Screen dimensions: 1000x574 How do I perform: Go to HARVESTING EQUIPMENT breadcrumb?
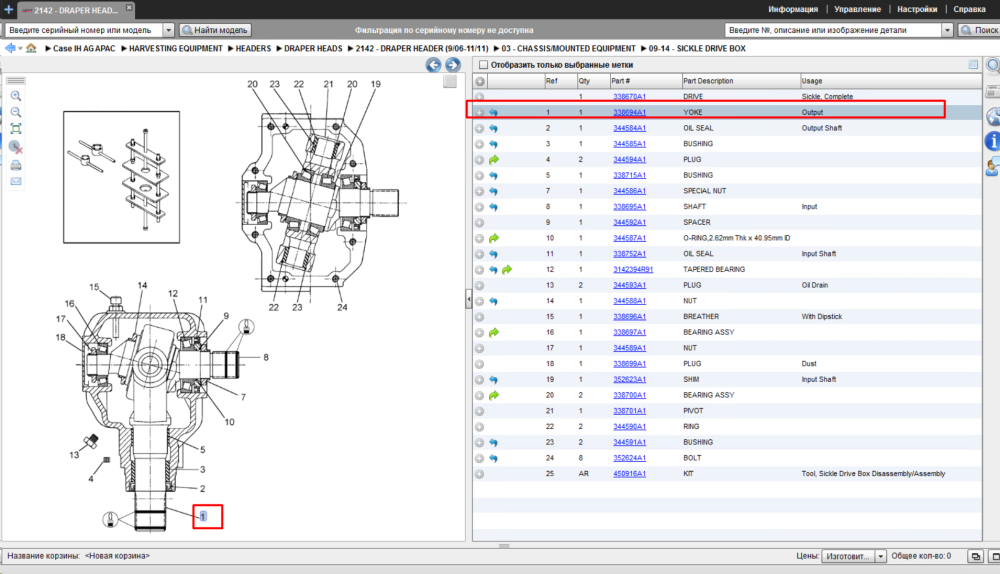click(x=175, y=48)
